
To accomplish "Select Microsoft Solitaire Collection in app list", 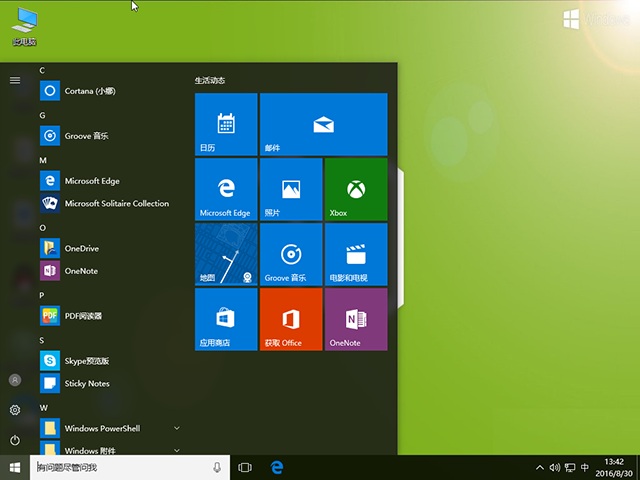I will coord(115,203).
